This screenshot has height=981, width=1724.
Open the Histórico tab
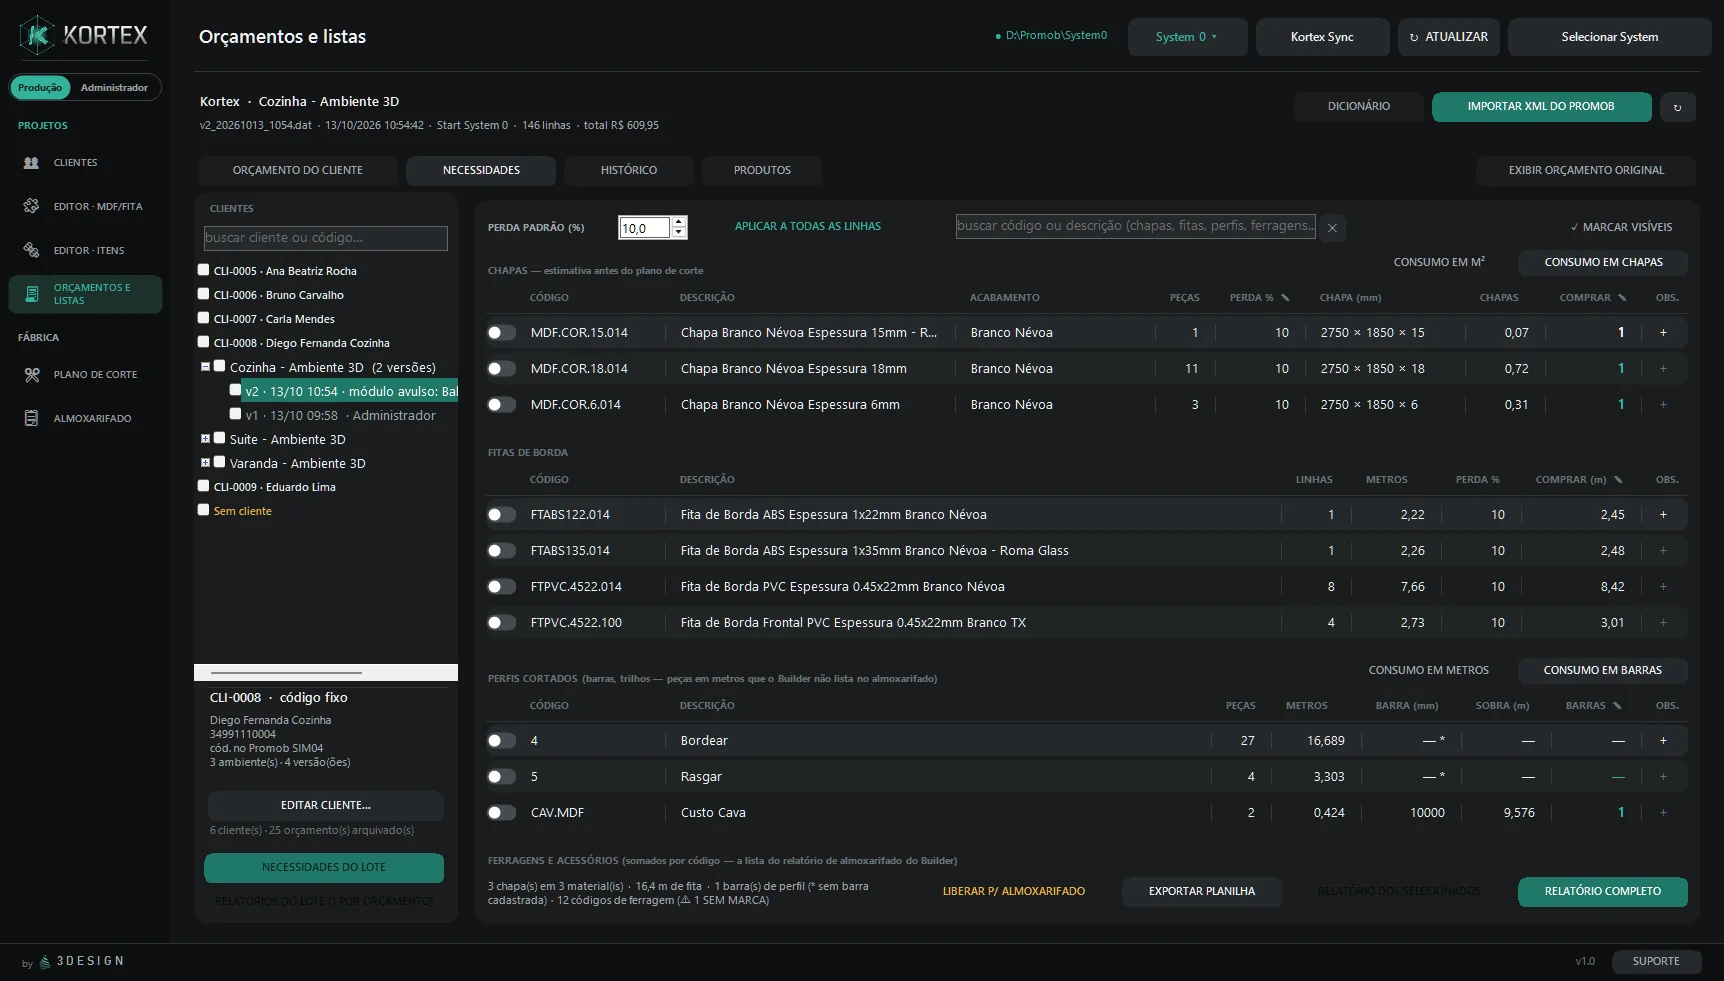[x=629, y=170]
